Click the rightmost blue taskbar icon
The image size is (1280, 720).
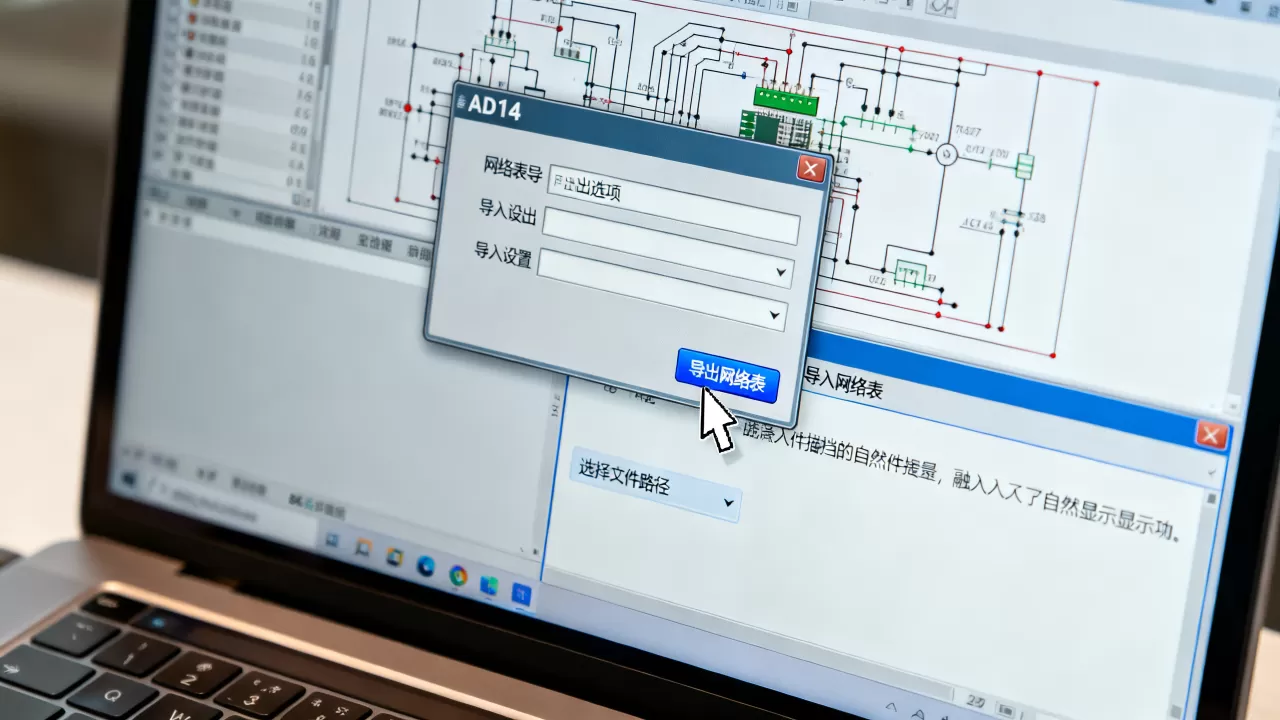coord(521,595)
